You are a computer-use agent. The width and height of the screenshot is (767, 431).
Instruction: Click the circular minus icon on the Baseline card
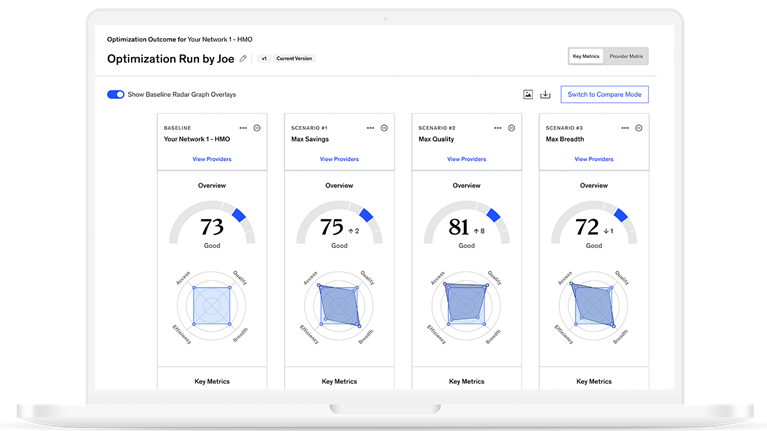257,128
